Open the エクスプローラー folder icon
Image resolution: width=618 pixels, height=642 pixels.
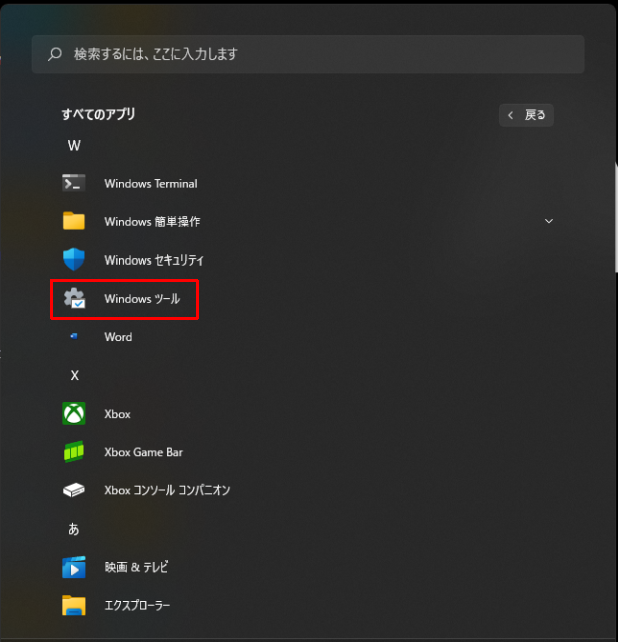[x=74, y=605]
